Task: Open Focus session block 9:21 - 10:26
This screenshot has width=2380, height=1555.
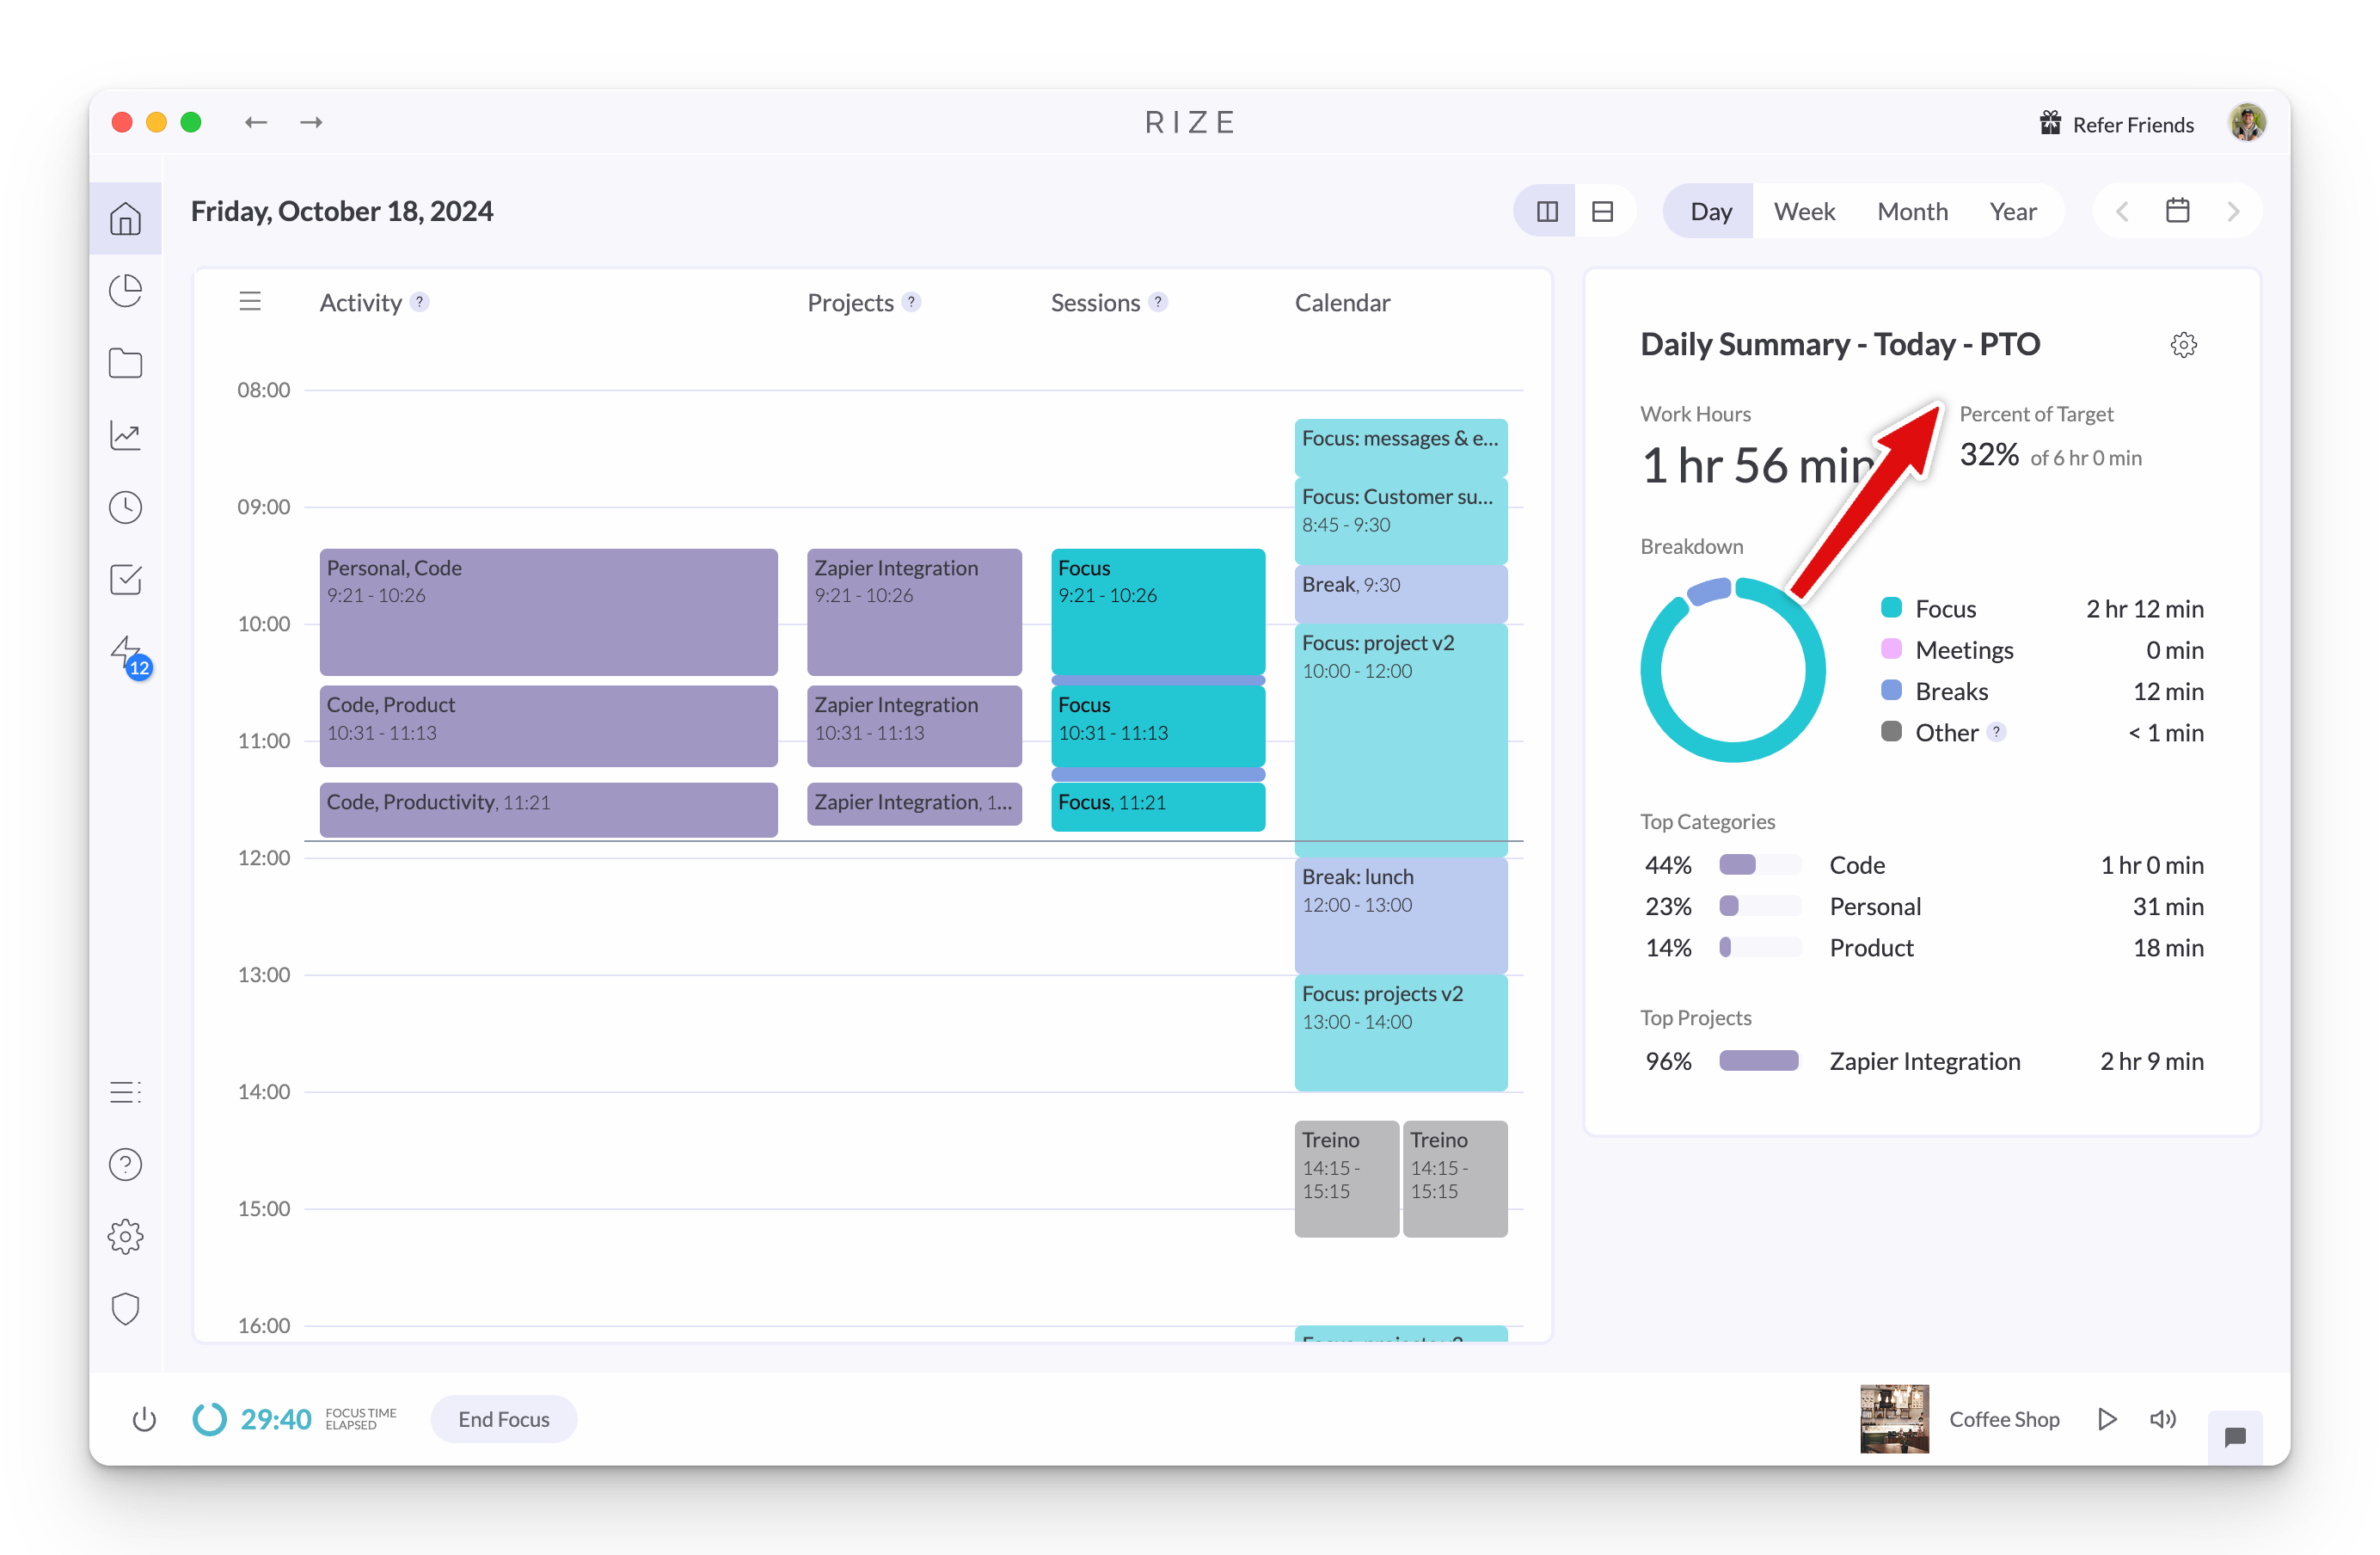Action: coord(1158,612)
